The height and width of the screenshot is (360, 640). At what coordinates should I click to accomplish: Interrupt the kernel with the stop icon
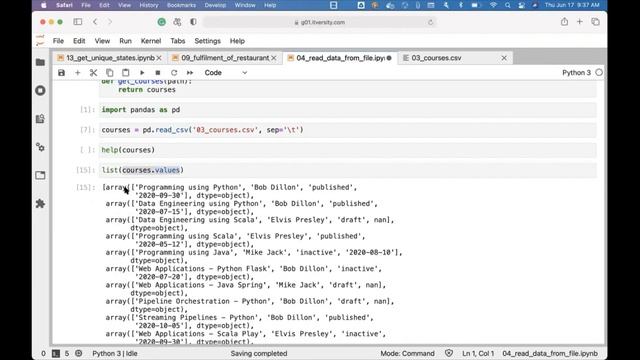(x=158, y=73)
